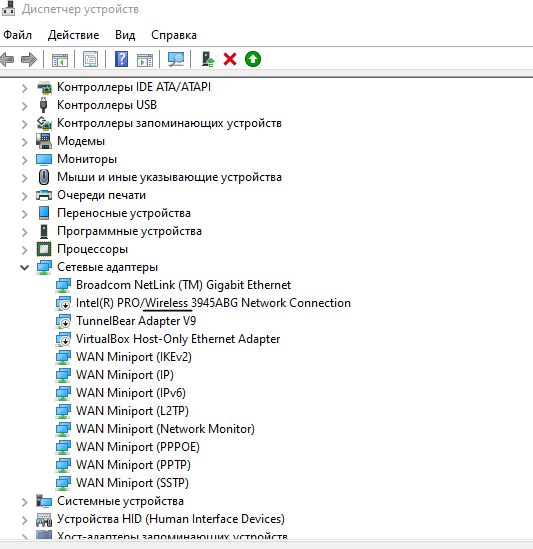Select Переносные устройства category label
The height and width of the screenshot is (549, 533).
[124, 213]
